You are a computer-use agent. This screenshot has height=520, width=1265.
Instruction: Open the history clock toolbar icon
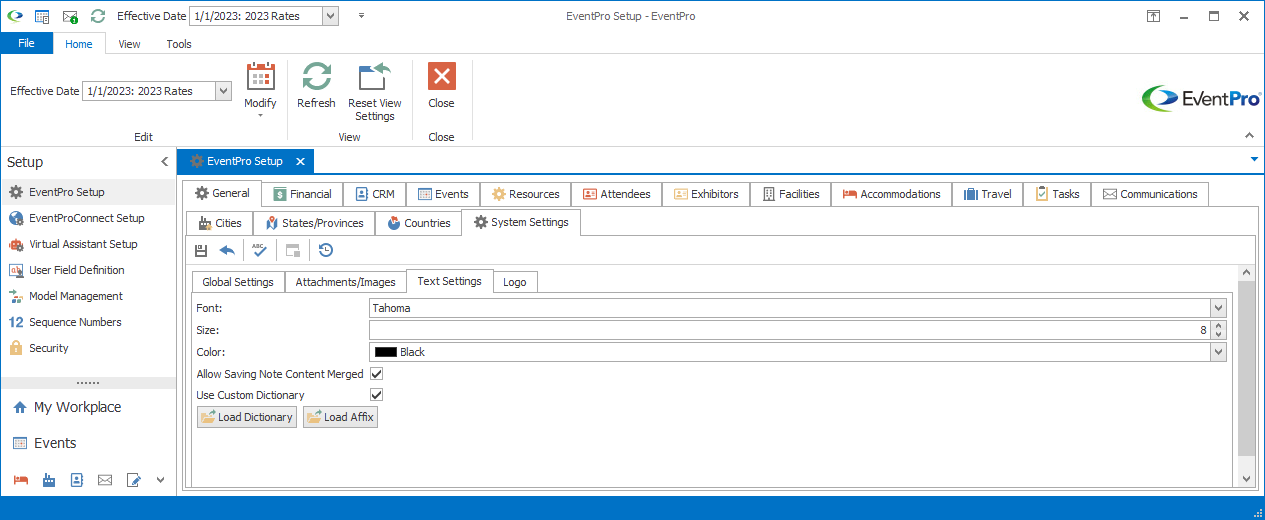click(x=326, y=250)
